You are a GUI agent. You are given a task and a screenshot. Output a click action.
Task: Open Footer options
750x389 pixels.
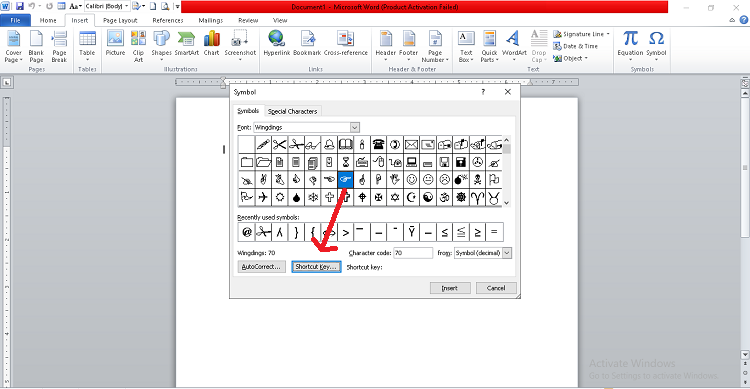click(408, 46)
